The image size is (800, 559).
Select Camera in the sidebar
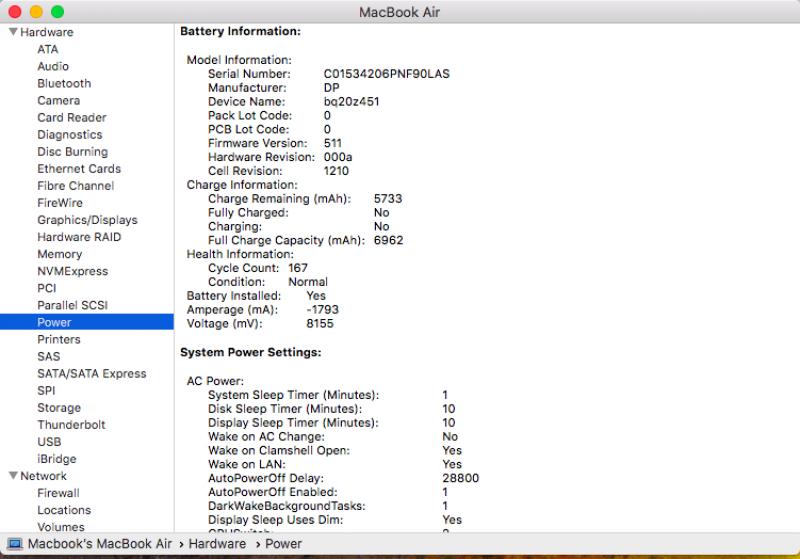(x=58, y=100)
